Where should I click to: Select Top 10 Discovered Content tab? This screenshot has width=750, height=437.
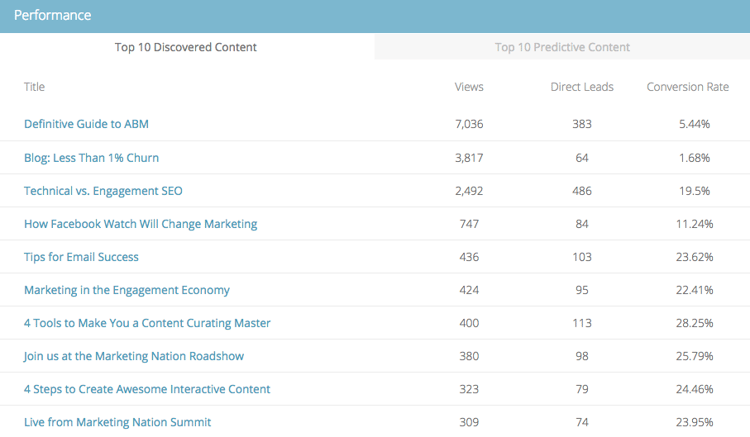(186, 47)
